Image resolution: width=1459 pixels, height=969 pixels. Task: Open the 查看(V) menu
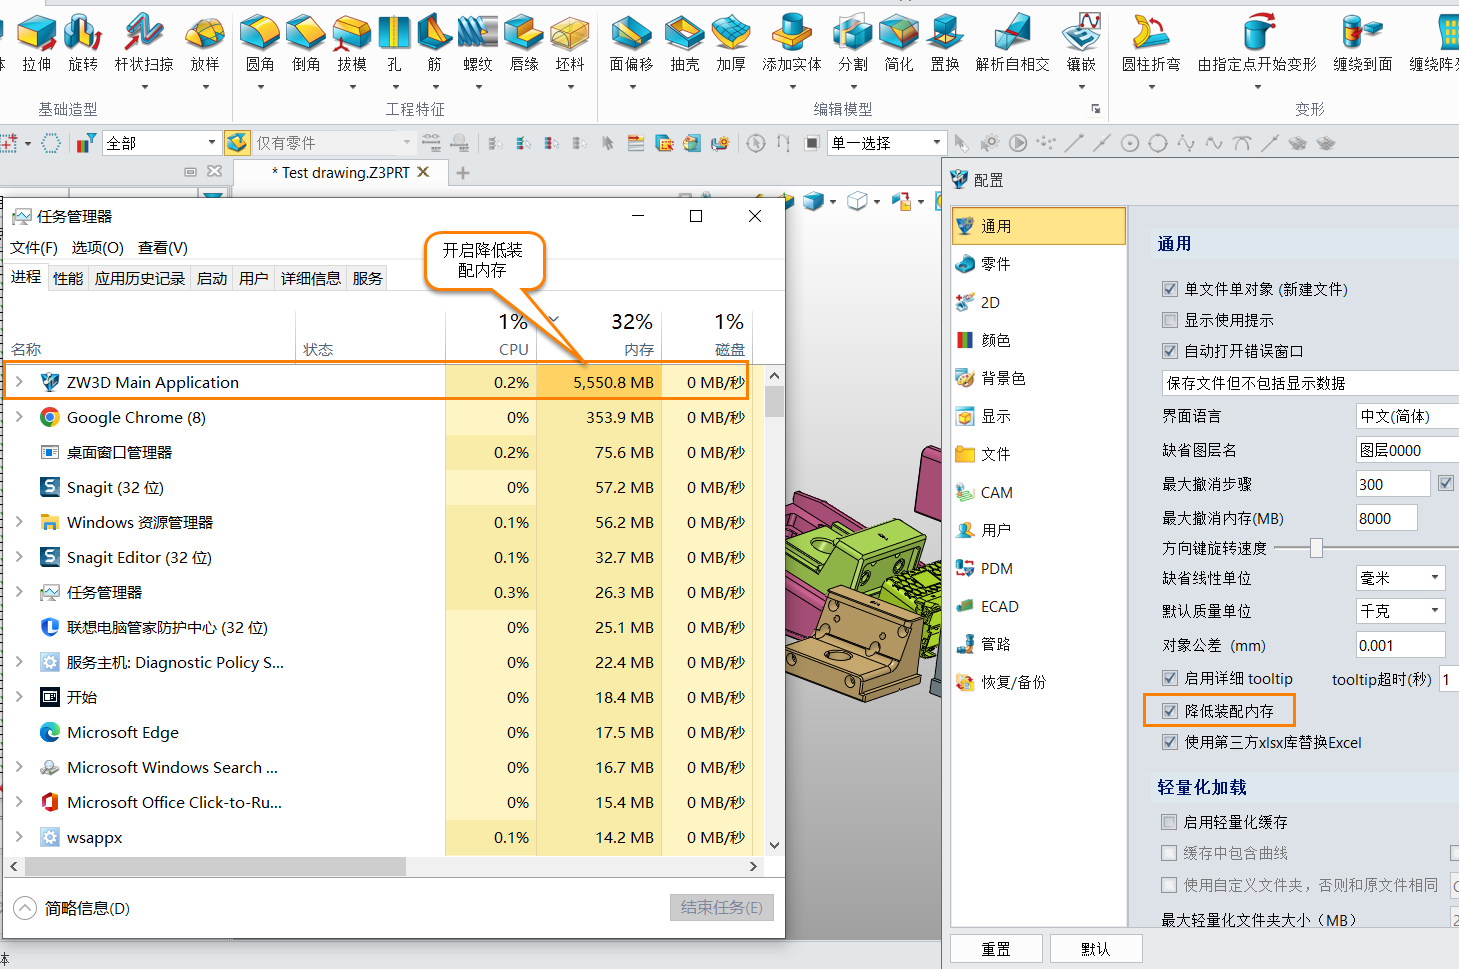pos(163,248)
